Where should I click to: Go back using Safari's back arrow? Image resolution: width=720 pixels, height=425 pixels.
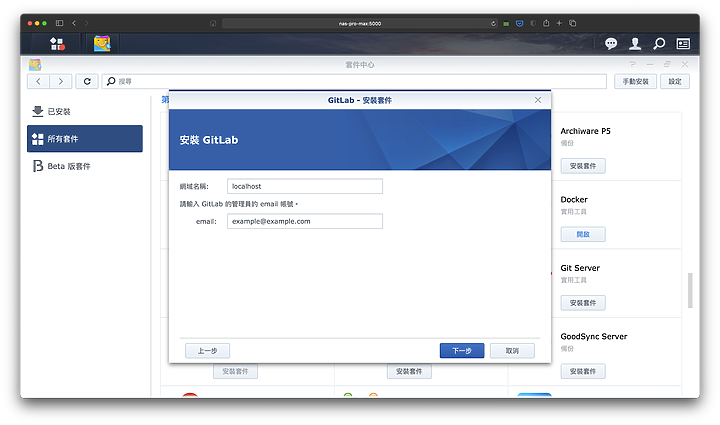(x=74, y=23)
